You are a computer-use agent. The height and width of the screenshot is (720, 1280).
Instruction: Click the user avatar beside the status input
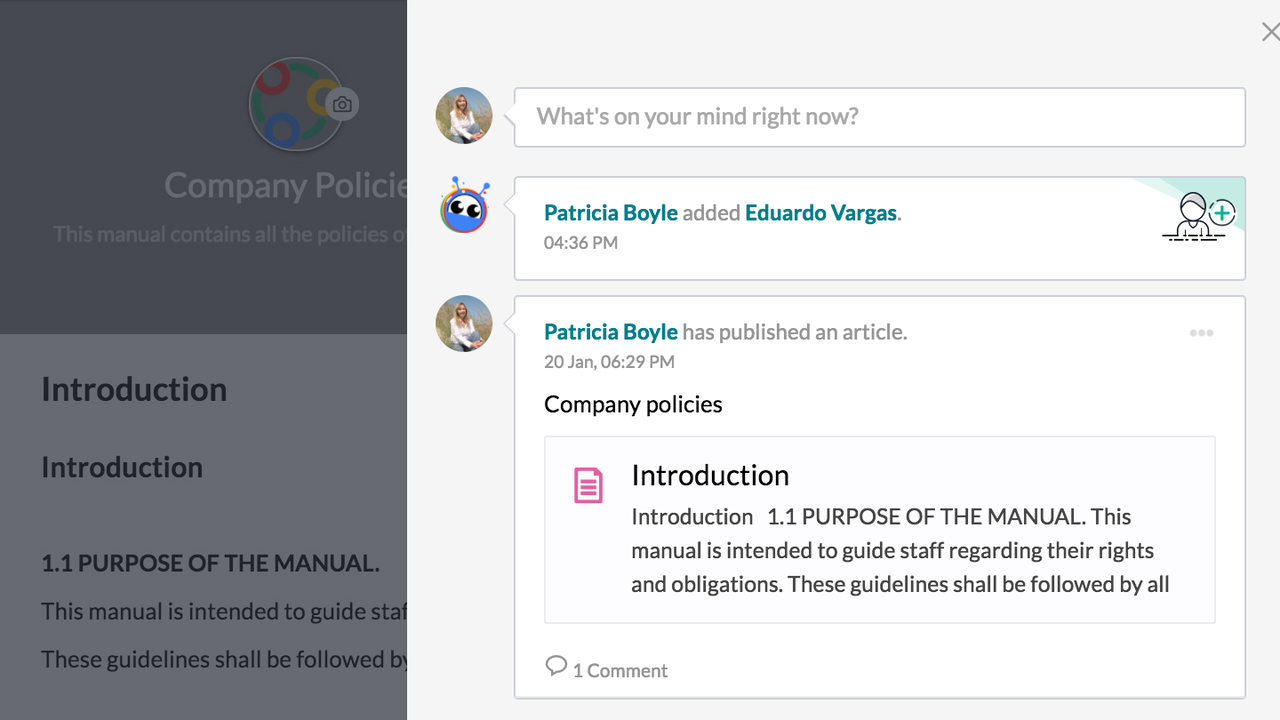(x=464, y=116)
